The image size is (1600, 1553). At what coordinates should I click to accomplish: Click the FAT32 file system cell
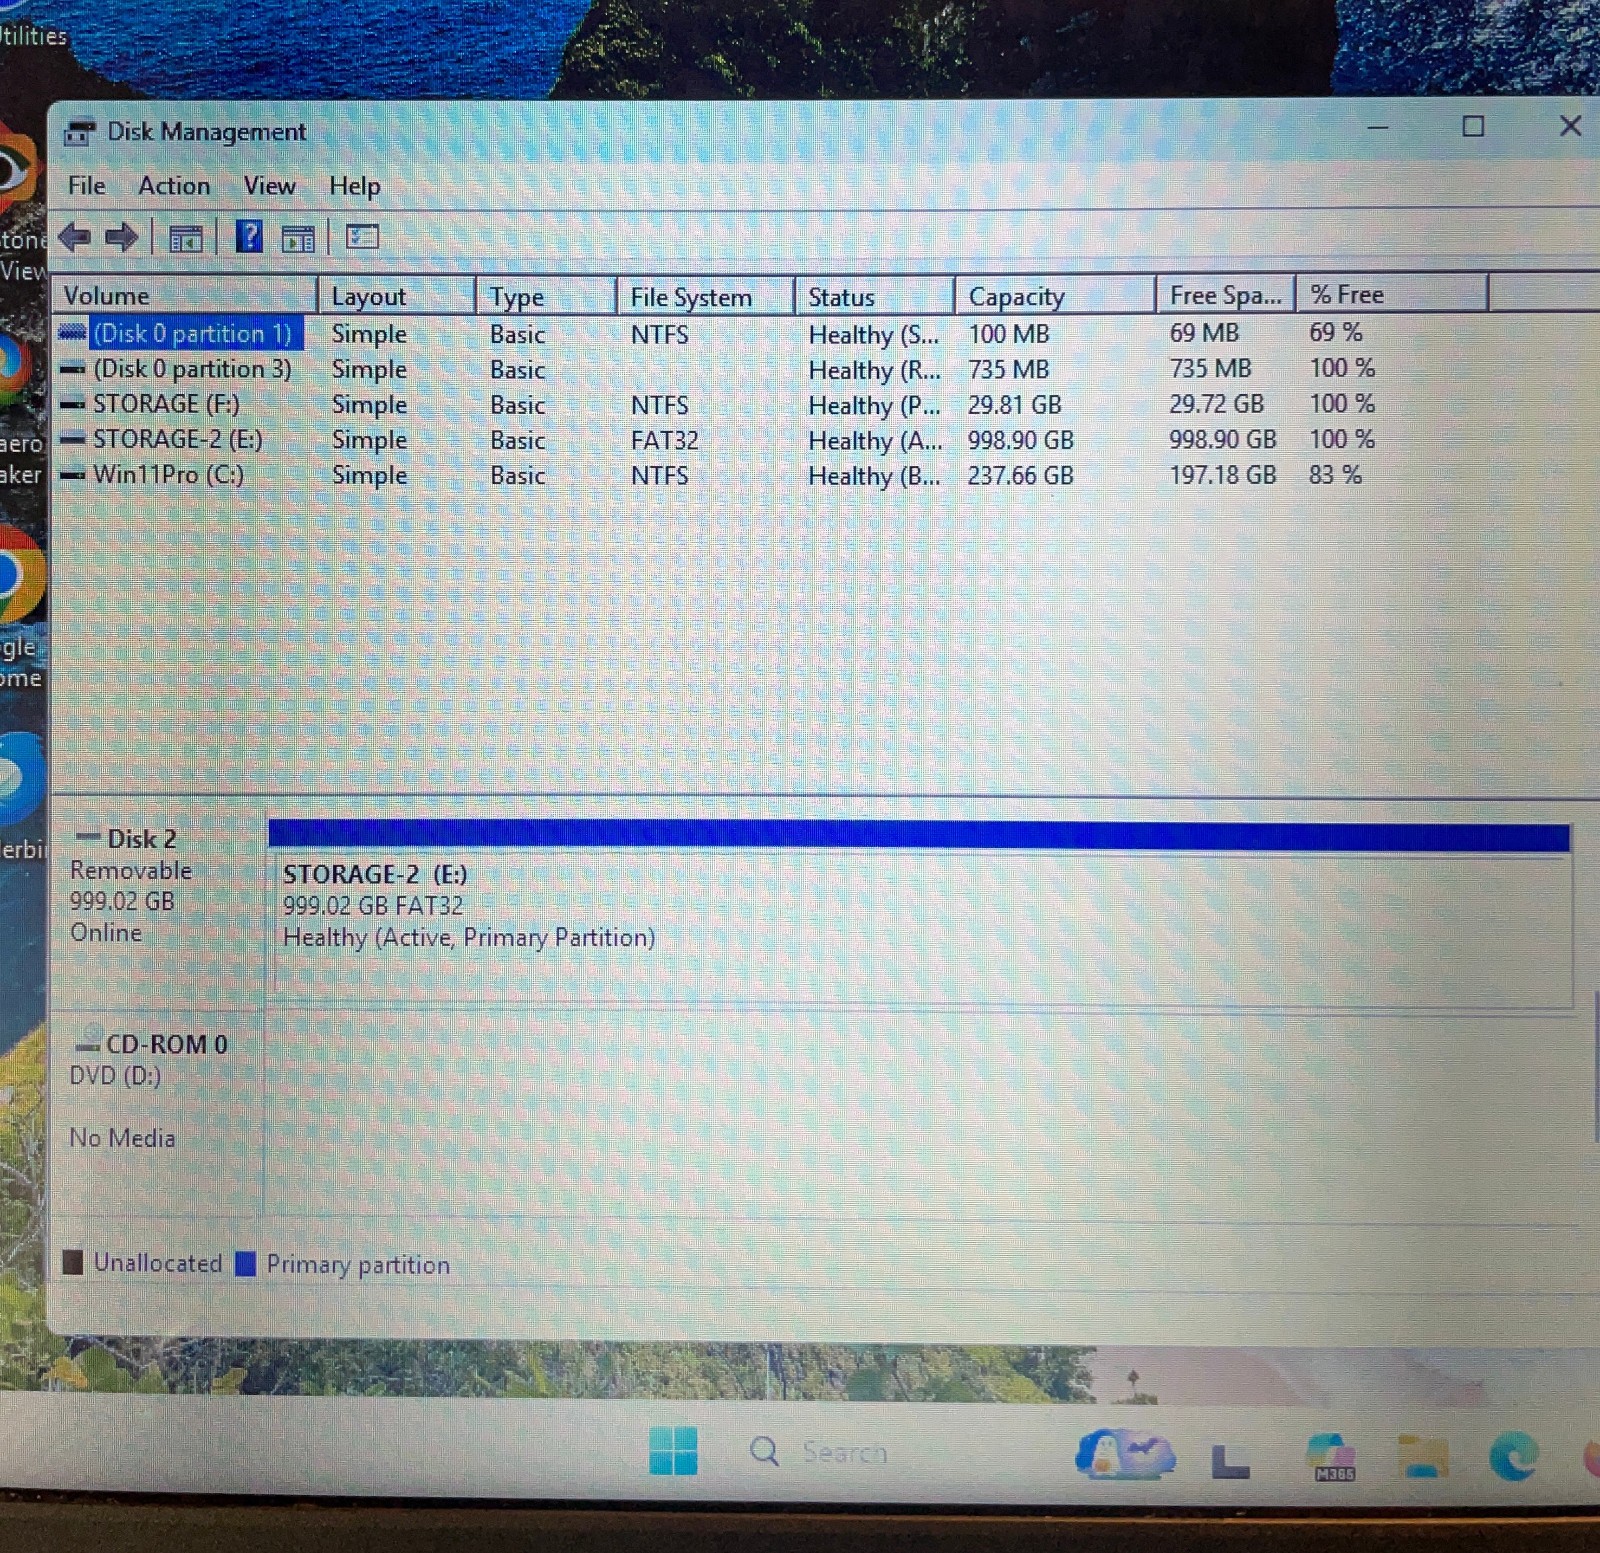point(665,440)
